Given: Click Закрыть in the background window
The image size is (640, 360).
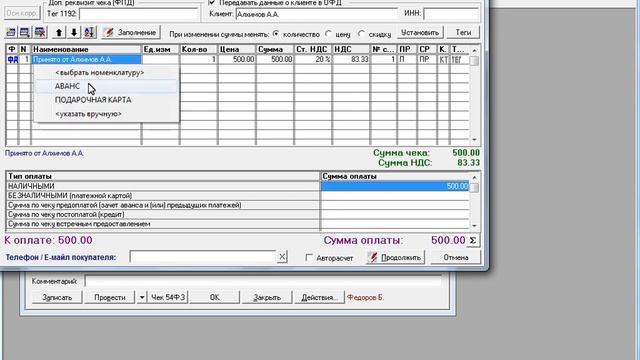Looking at the screenshot, I should point(267,298).
